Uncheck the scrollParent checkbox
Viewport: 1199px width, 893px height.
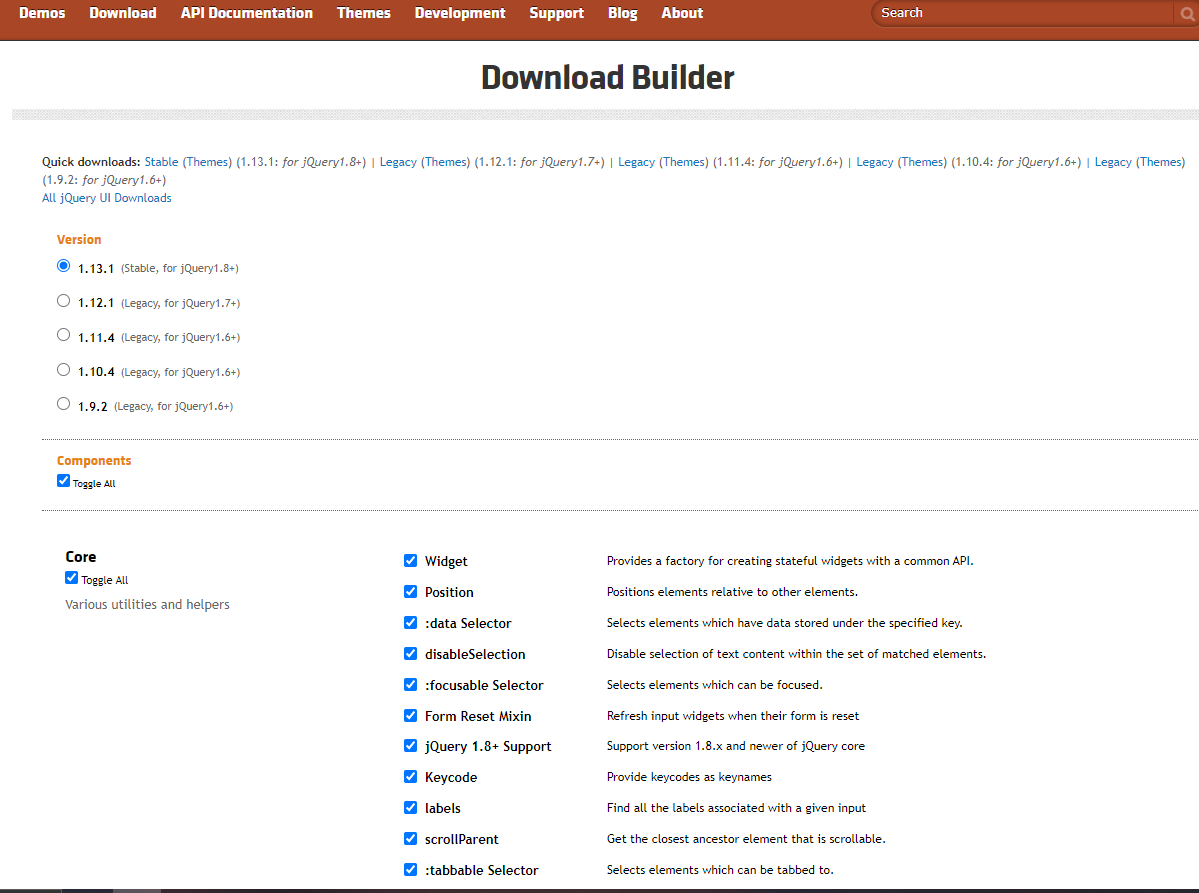[411, 839]
